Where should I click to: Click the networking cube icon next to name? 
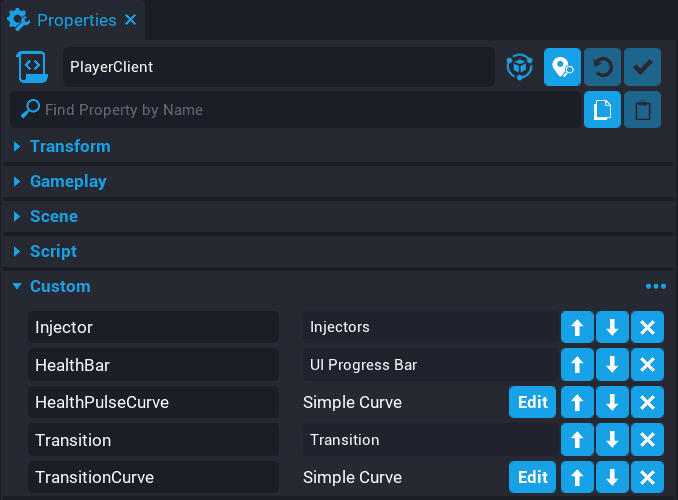pyautogui.click(x=519, y=67)
